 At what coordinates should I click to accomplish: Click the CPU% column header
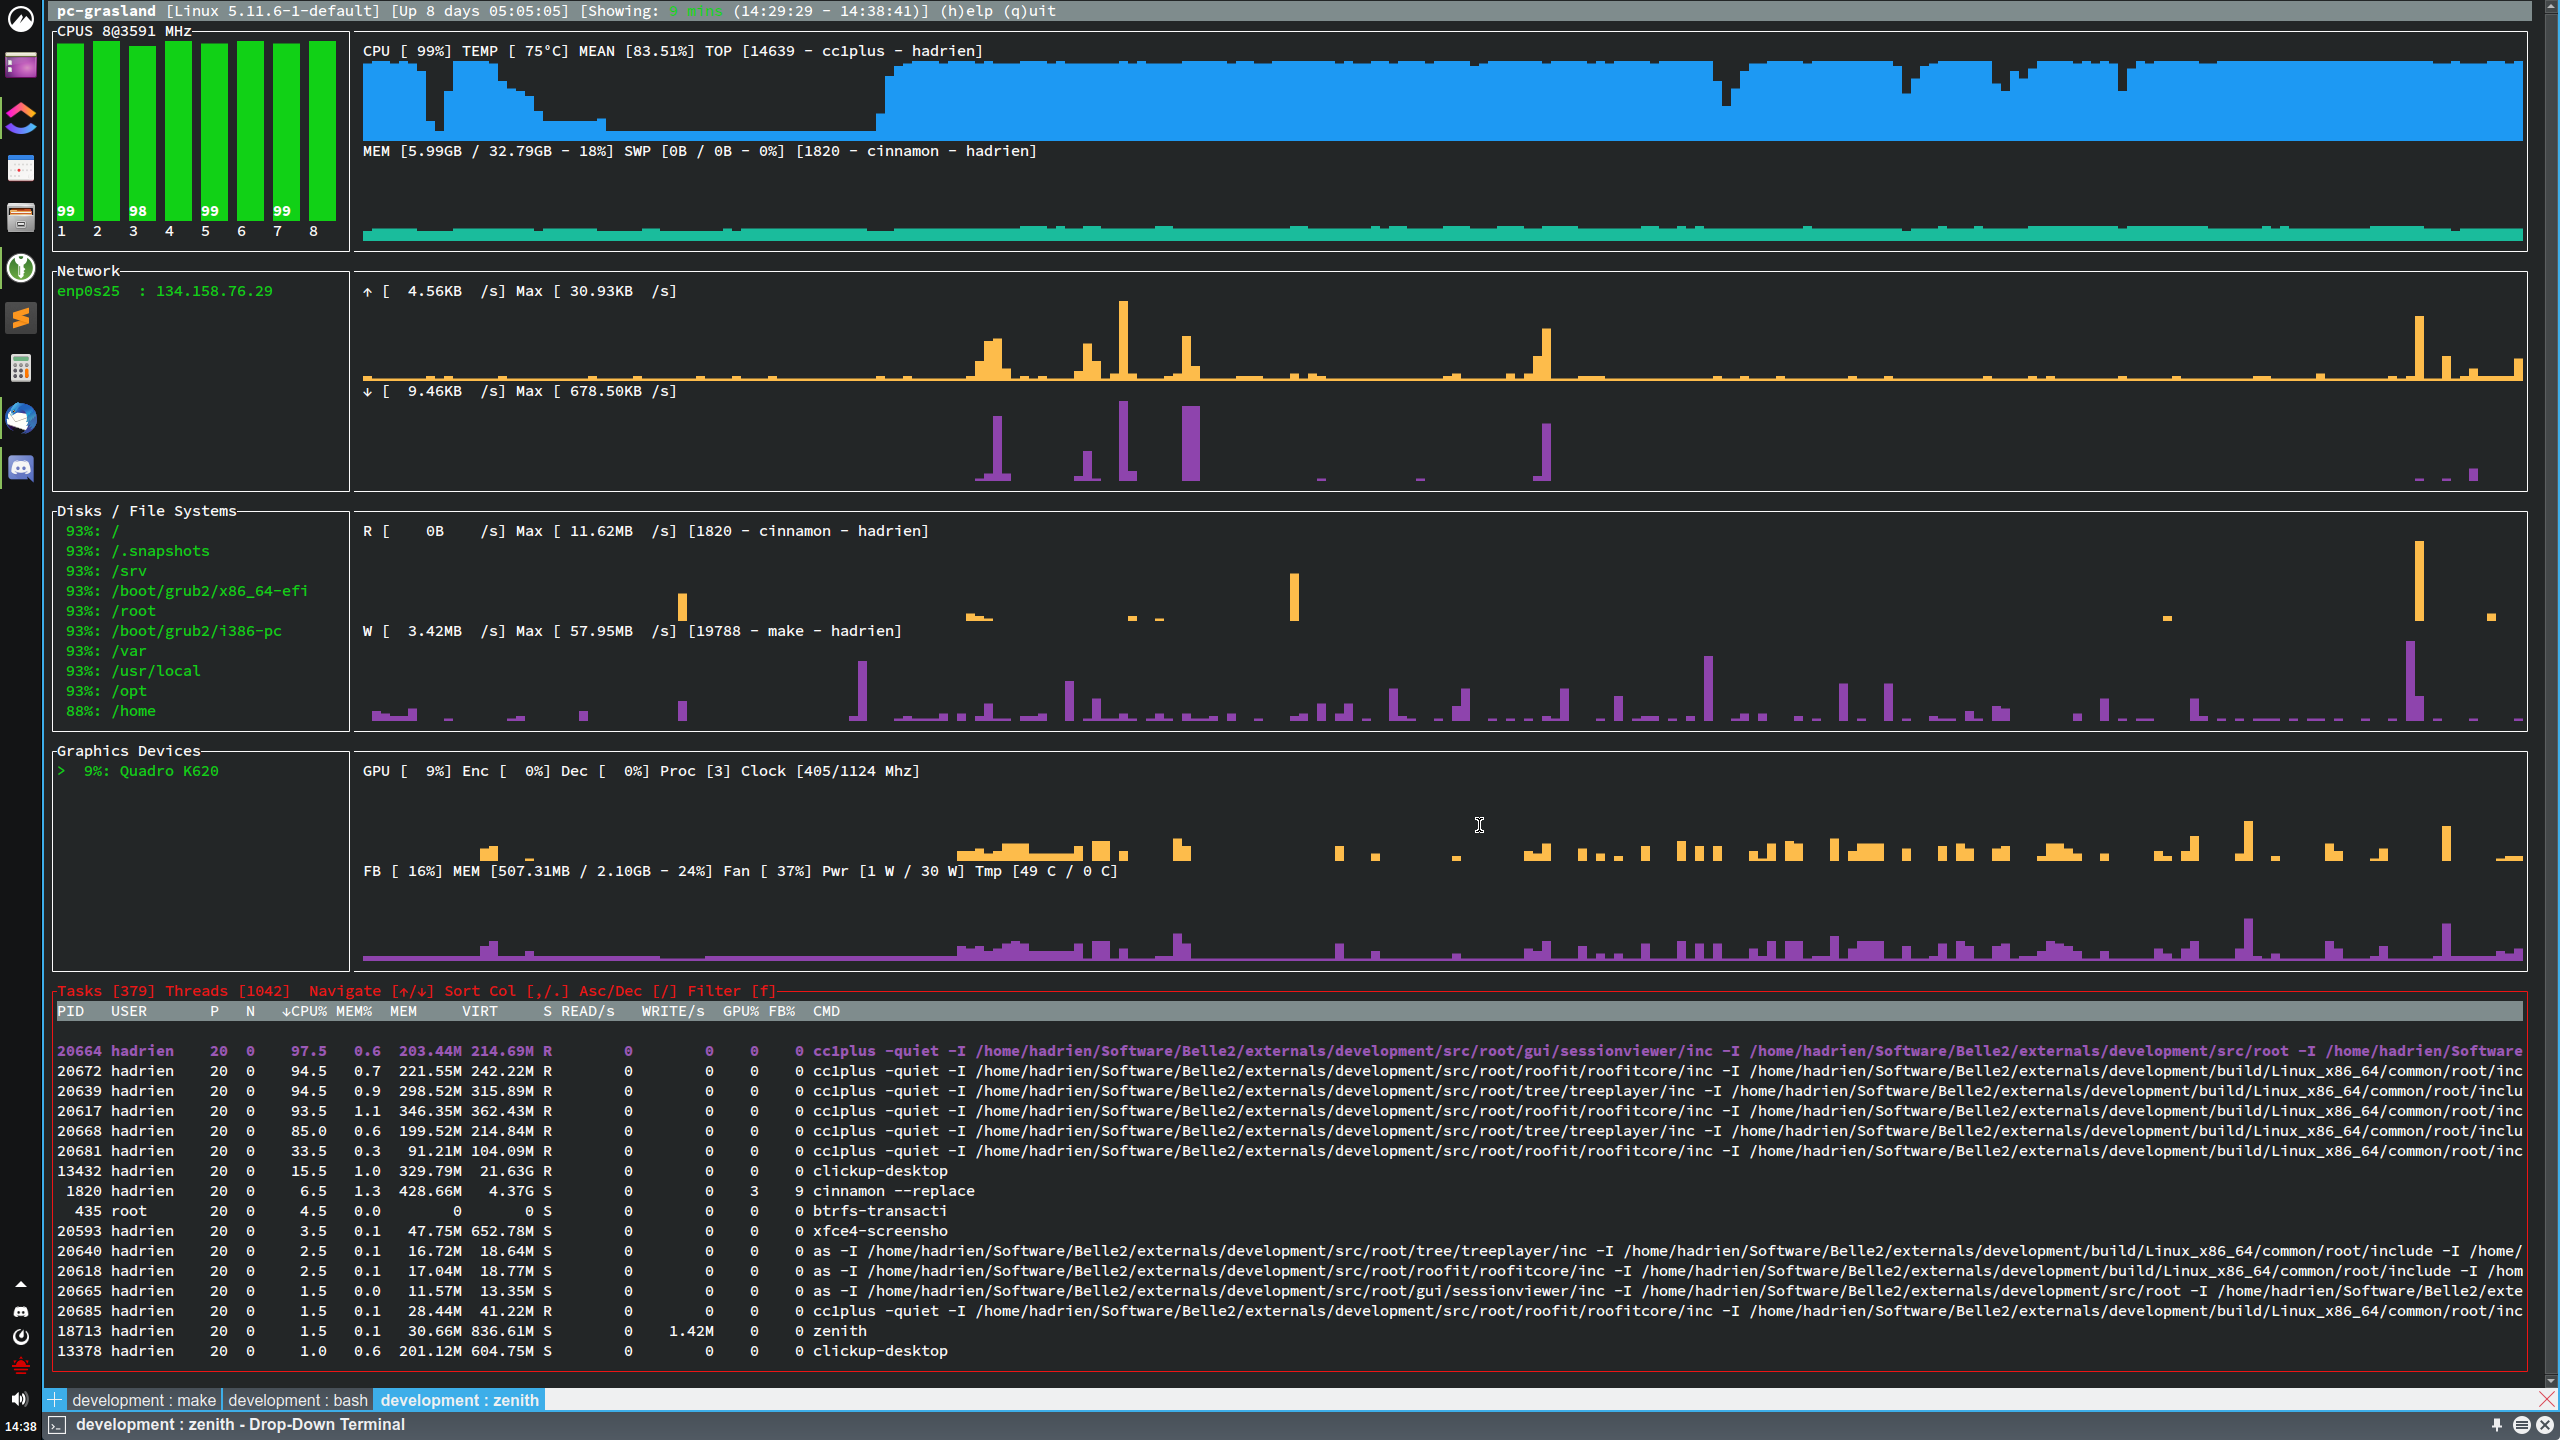point(304,1011)
